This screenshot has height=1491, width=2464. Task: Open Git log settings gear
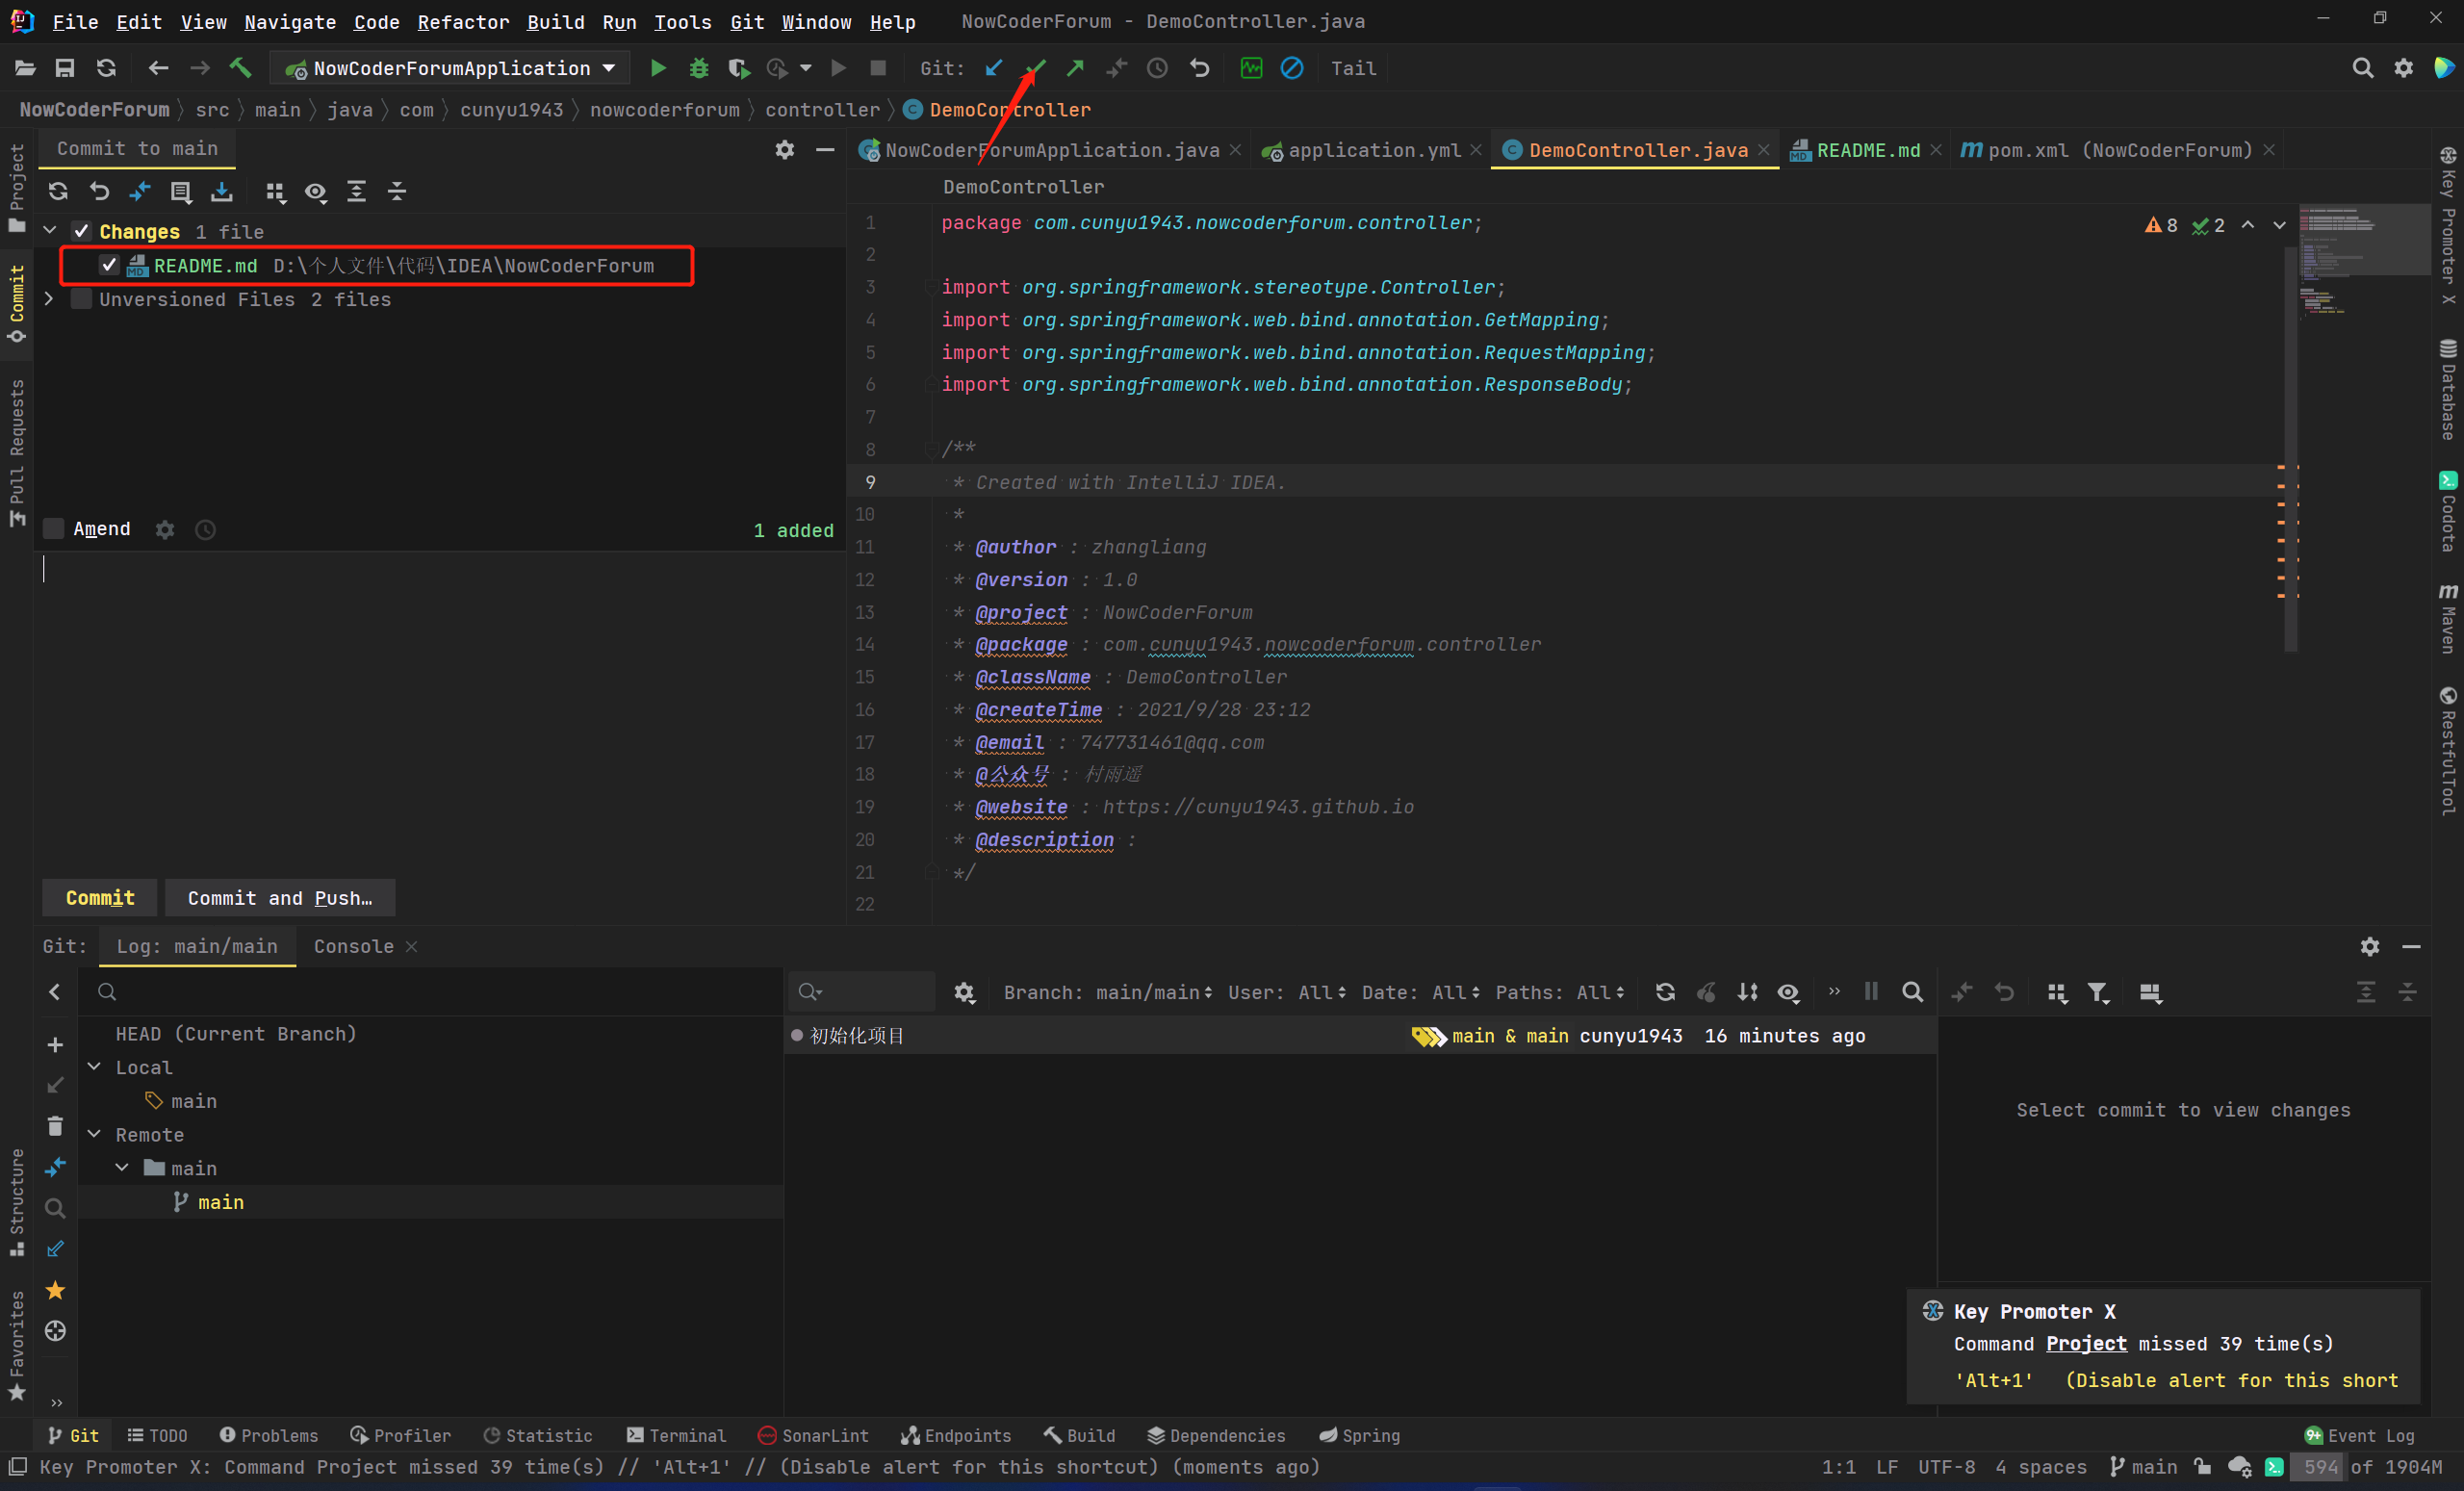click(964, 992)
